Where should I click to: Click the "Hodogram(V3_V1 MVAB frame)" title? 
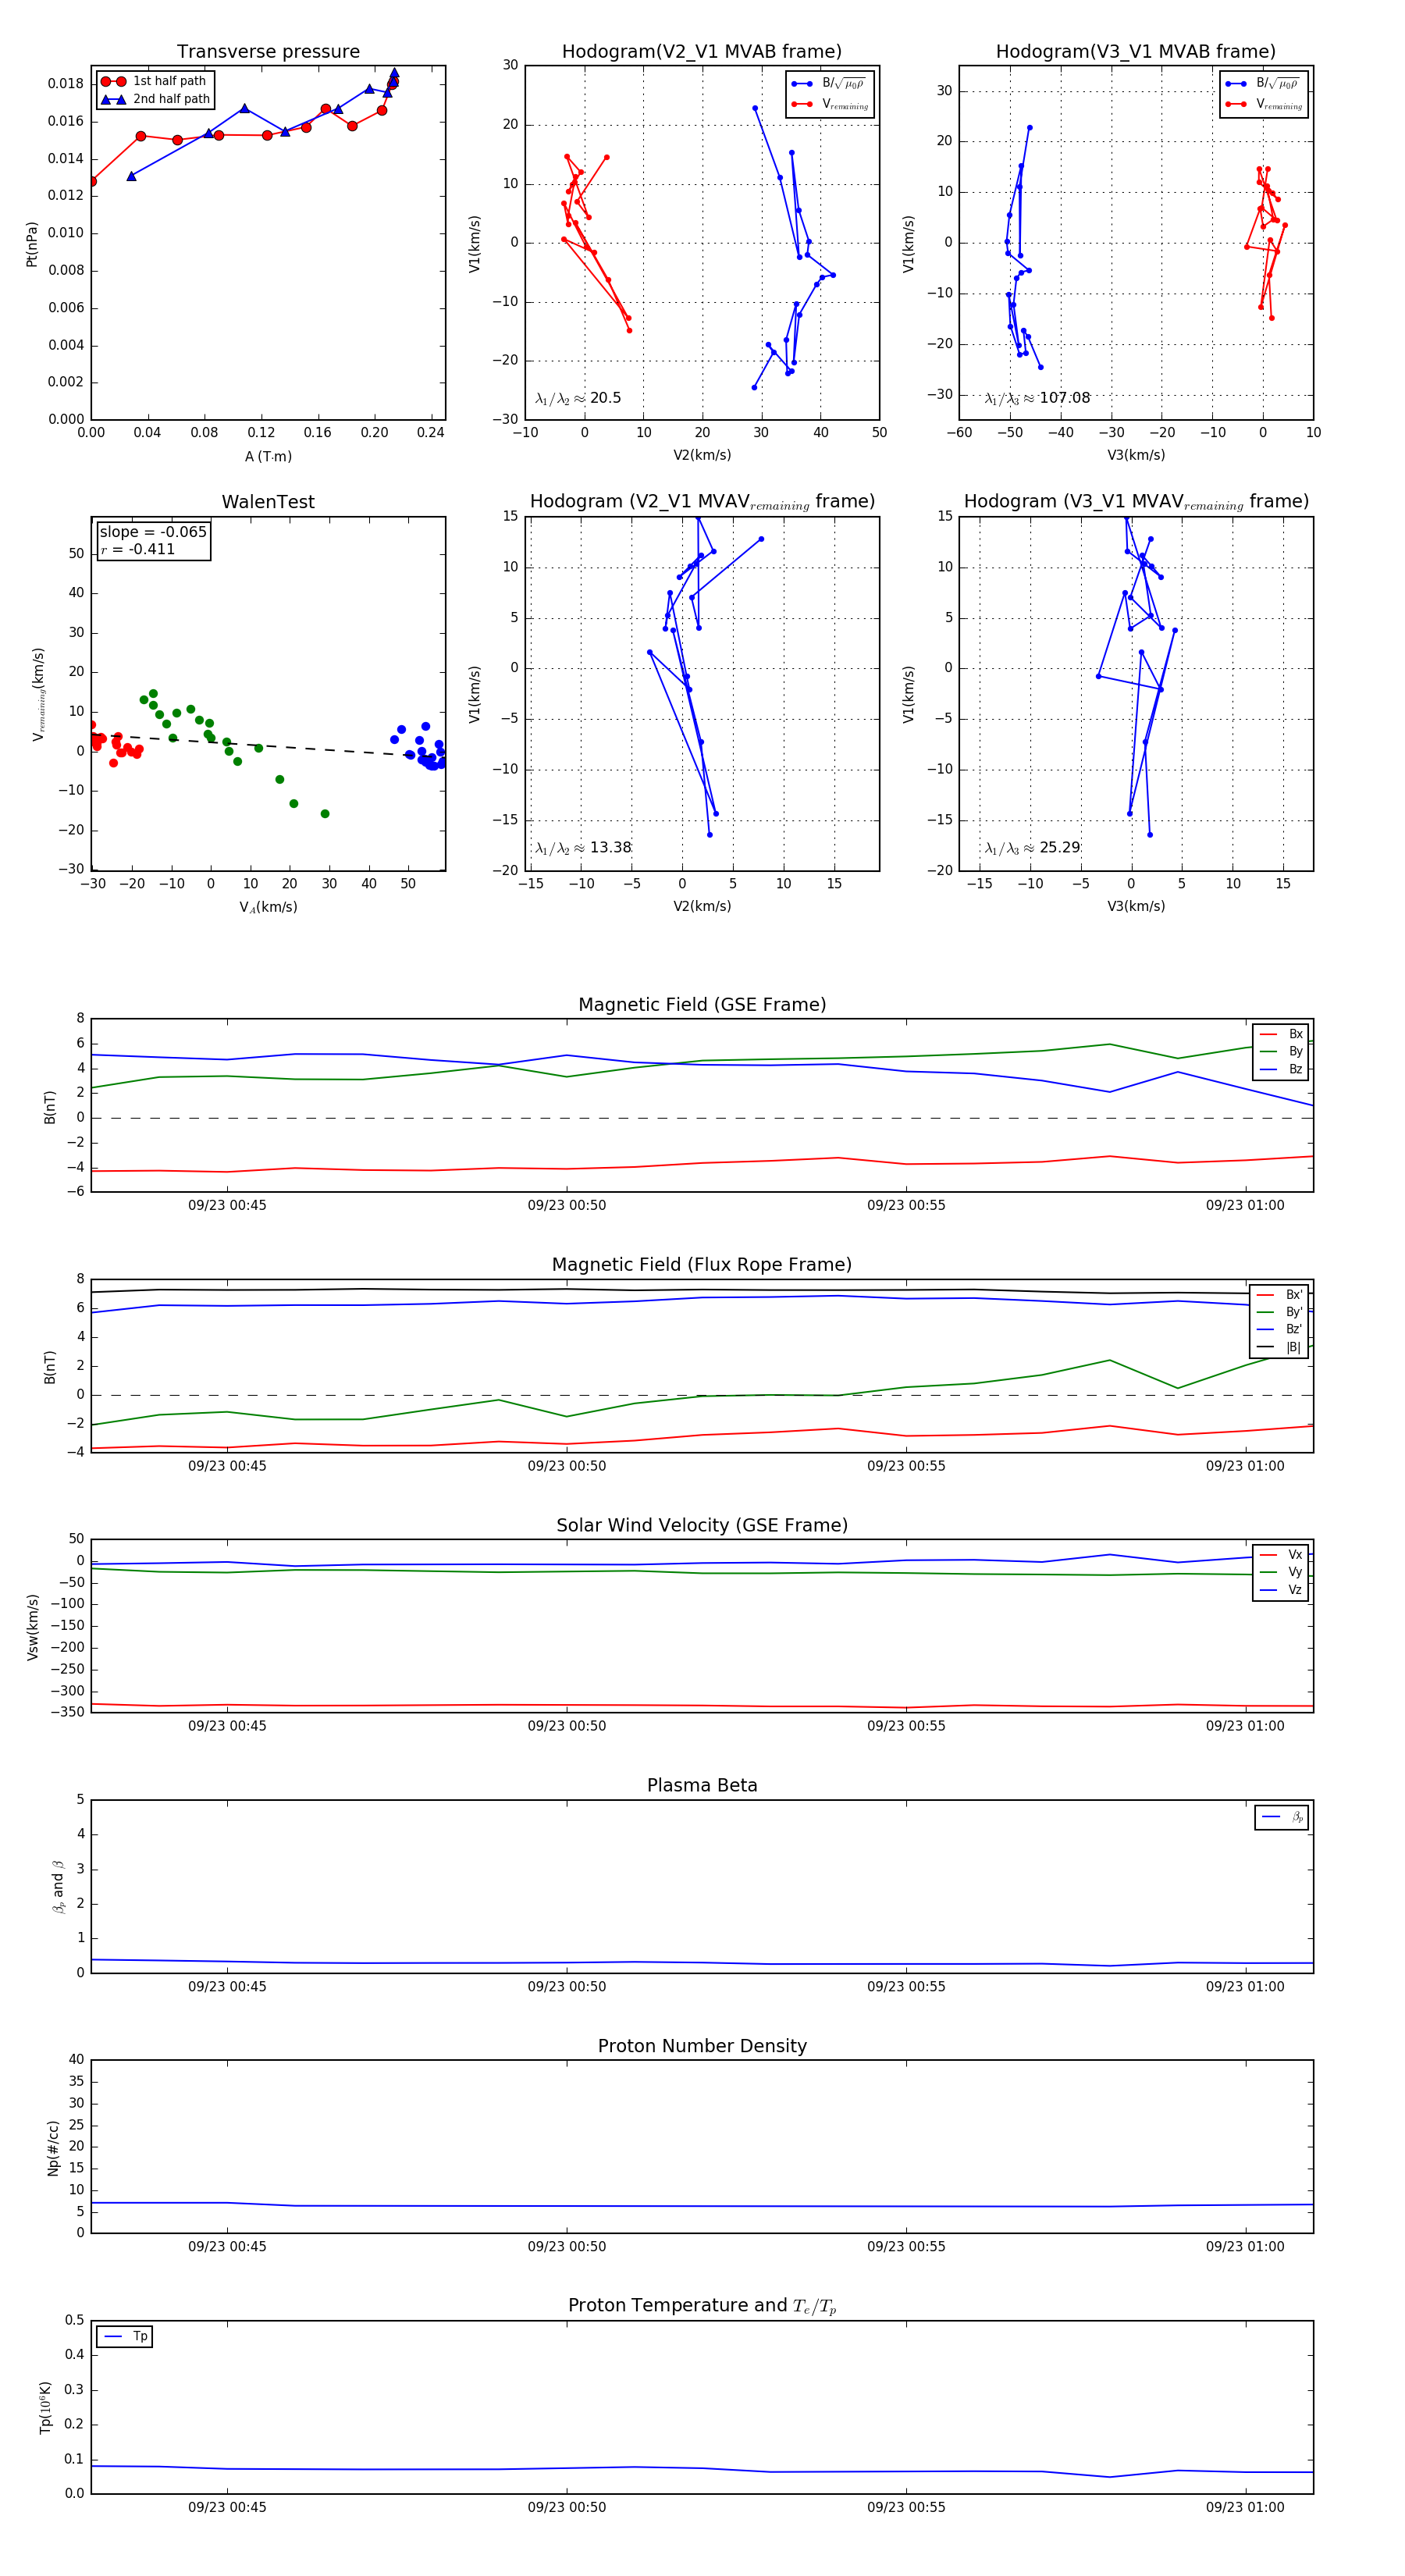pos(1136,51)
